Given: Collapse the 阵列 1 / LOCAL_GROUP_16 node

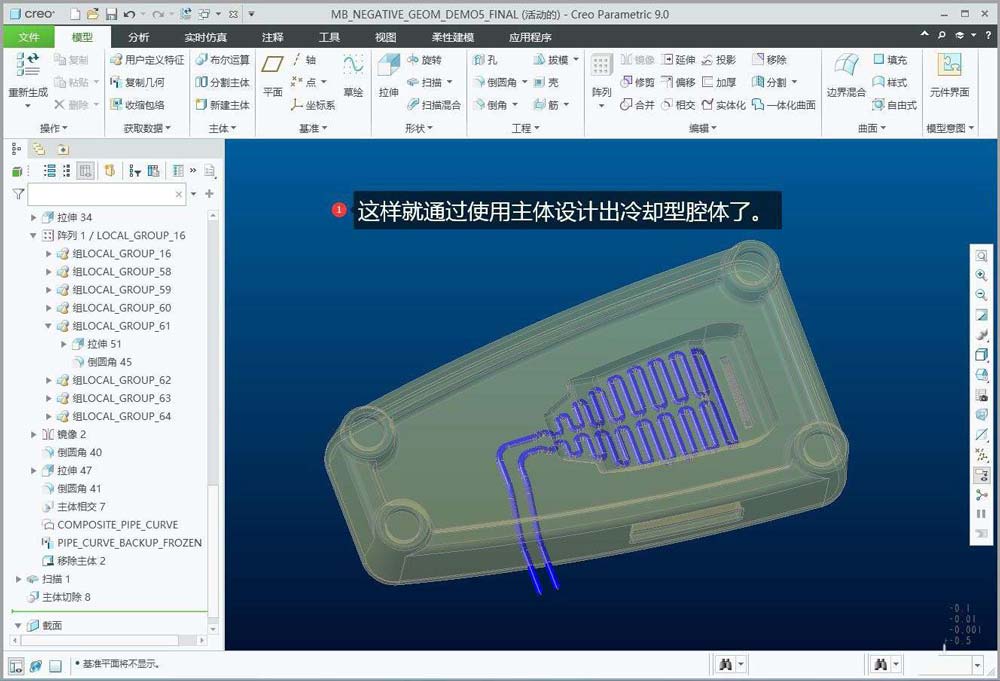Looking at the screenshot, I should (x=34, y=236).
